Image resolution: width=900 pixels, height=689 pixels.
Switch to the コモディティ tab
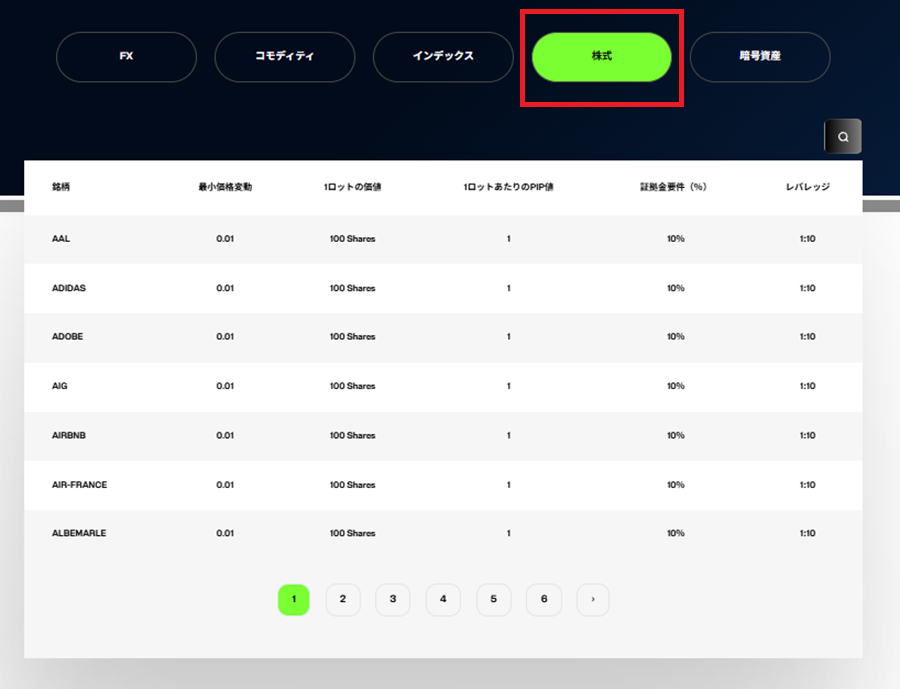285,56
